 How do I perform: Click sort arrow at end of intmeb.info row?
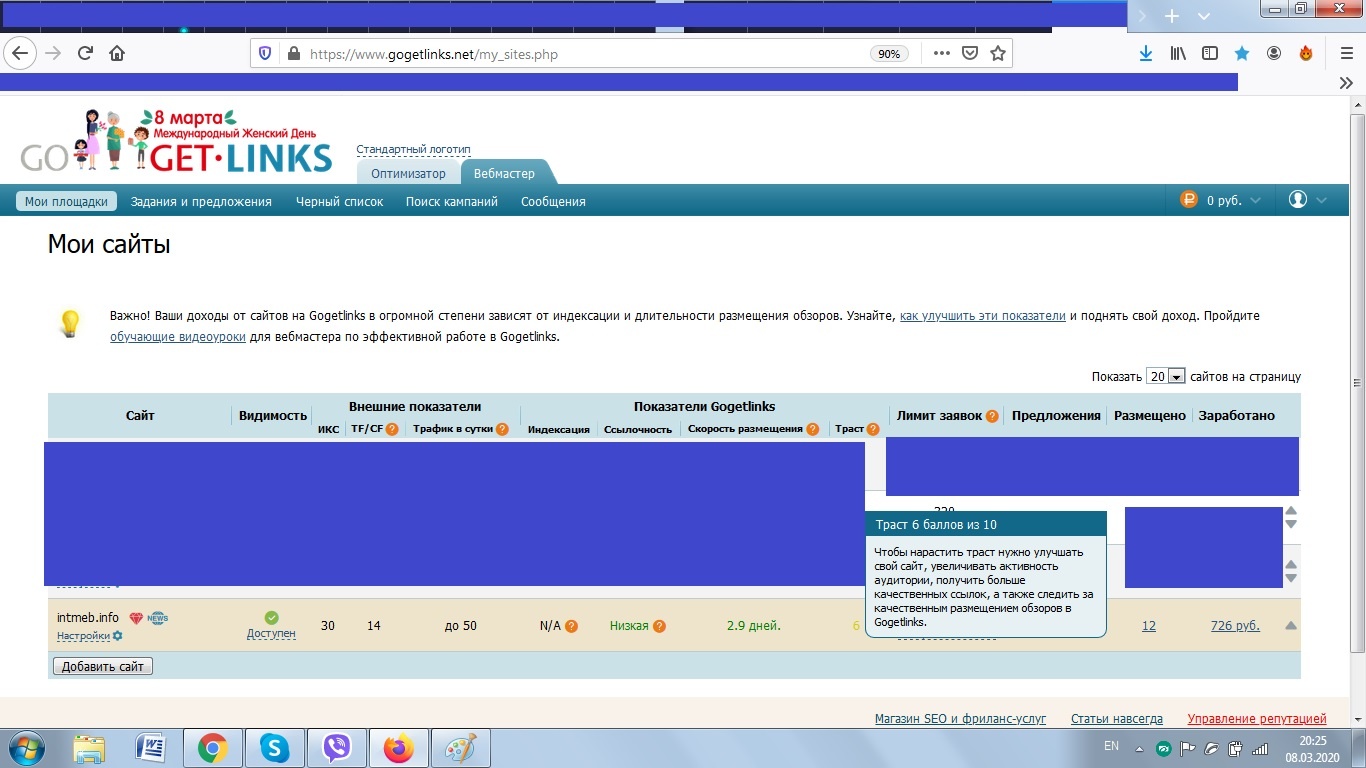click(x=1291, y=626)
